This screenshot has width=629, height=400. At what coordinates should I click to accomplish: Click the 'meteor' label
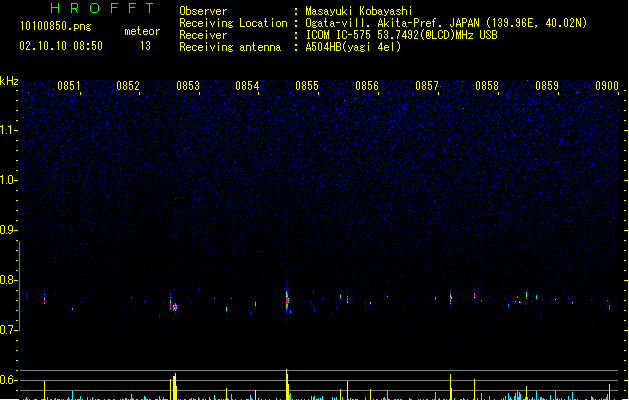(x=142, y=31)
